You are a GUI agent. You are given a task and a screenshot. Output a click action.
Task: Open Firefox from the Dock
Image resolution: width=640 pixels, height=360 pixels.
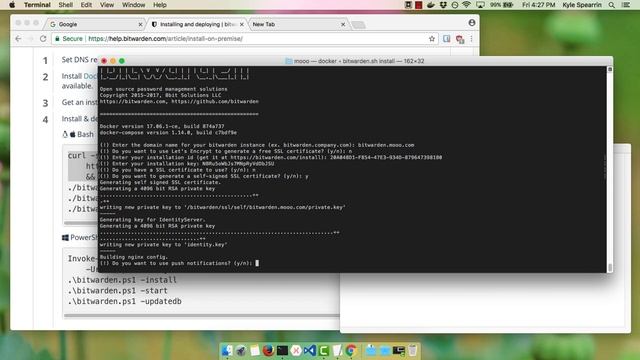[268, 350]
